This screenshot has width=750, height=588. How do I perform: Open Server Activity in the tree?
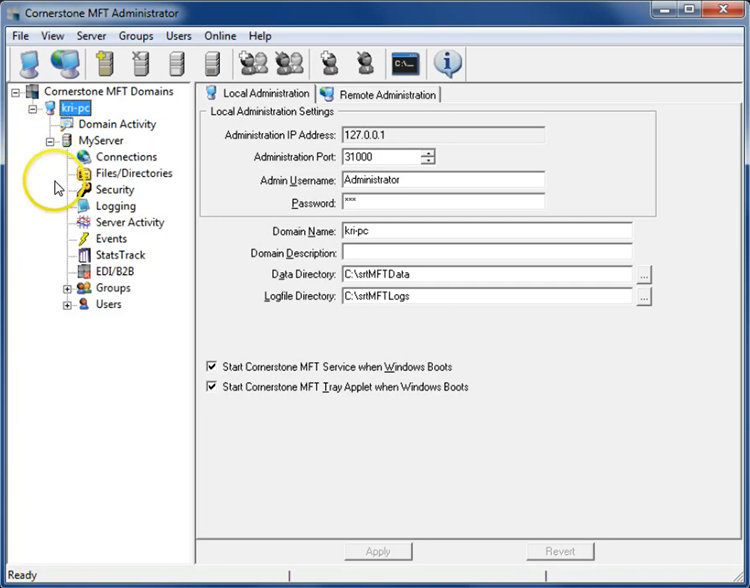pos(130,222)
